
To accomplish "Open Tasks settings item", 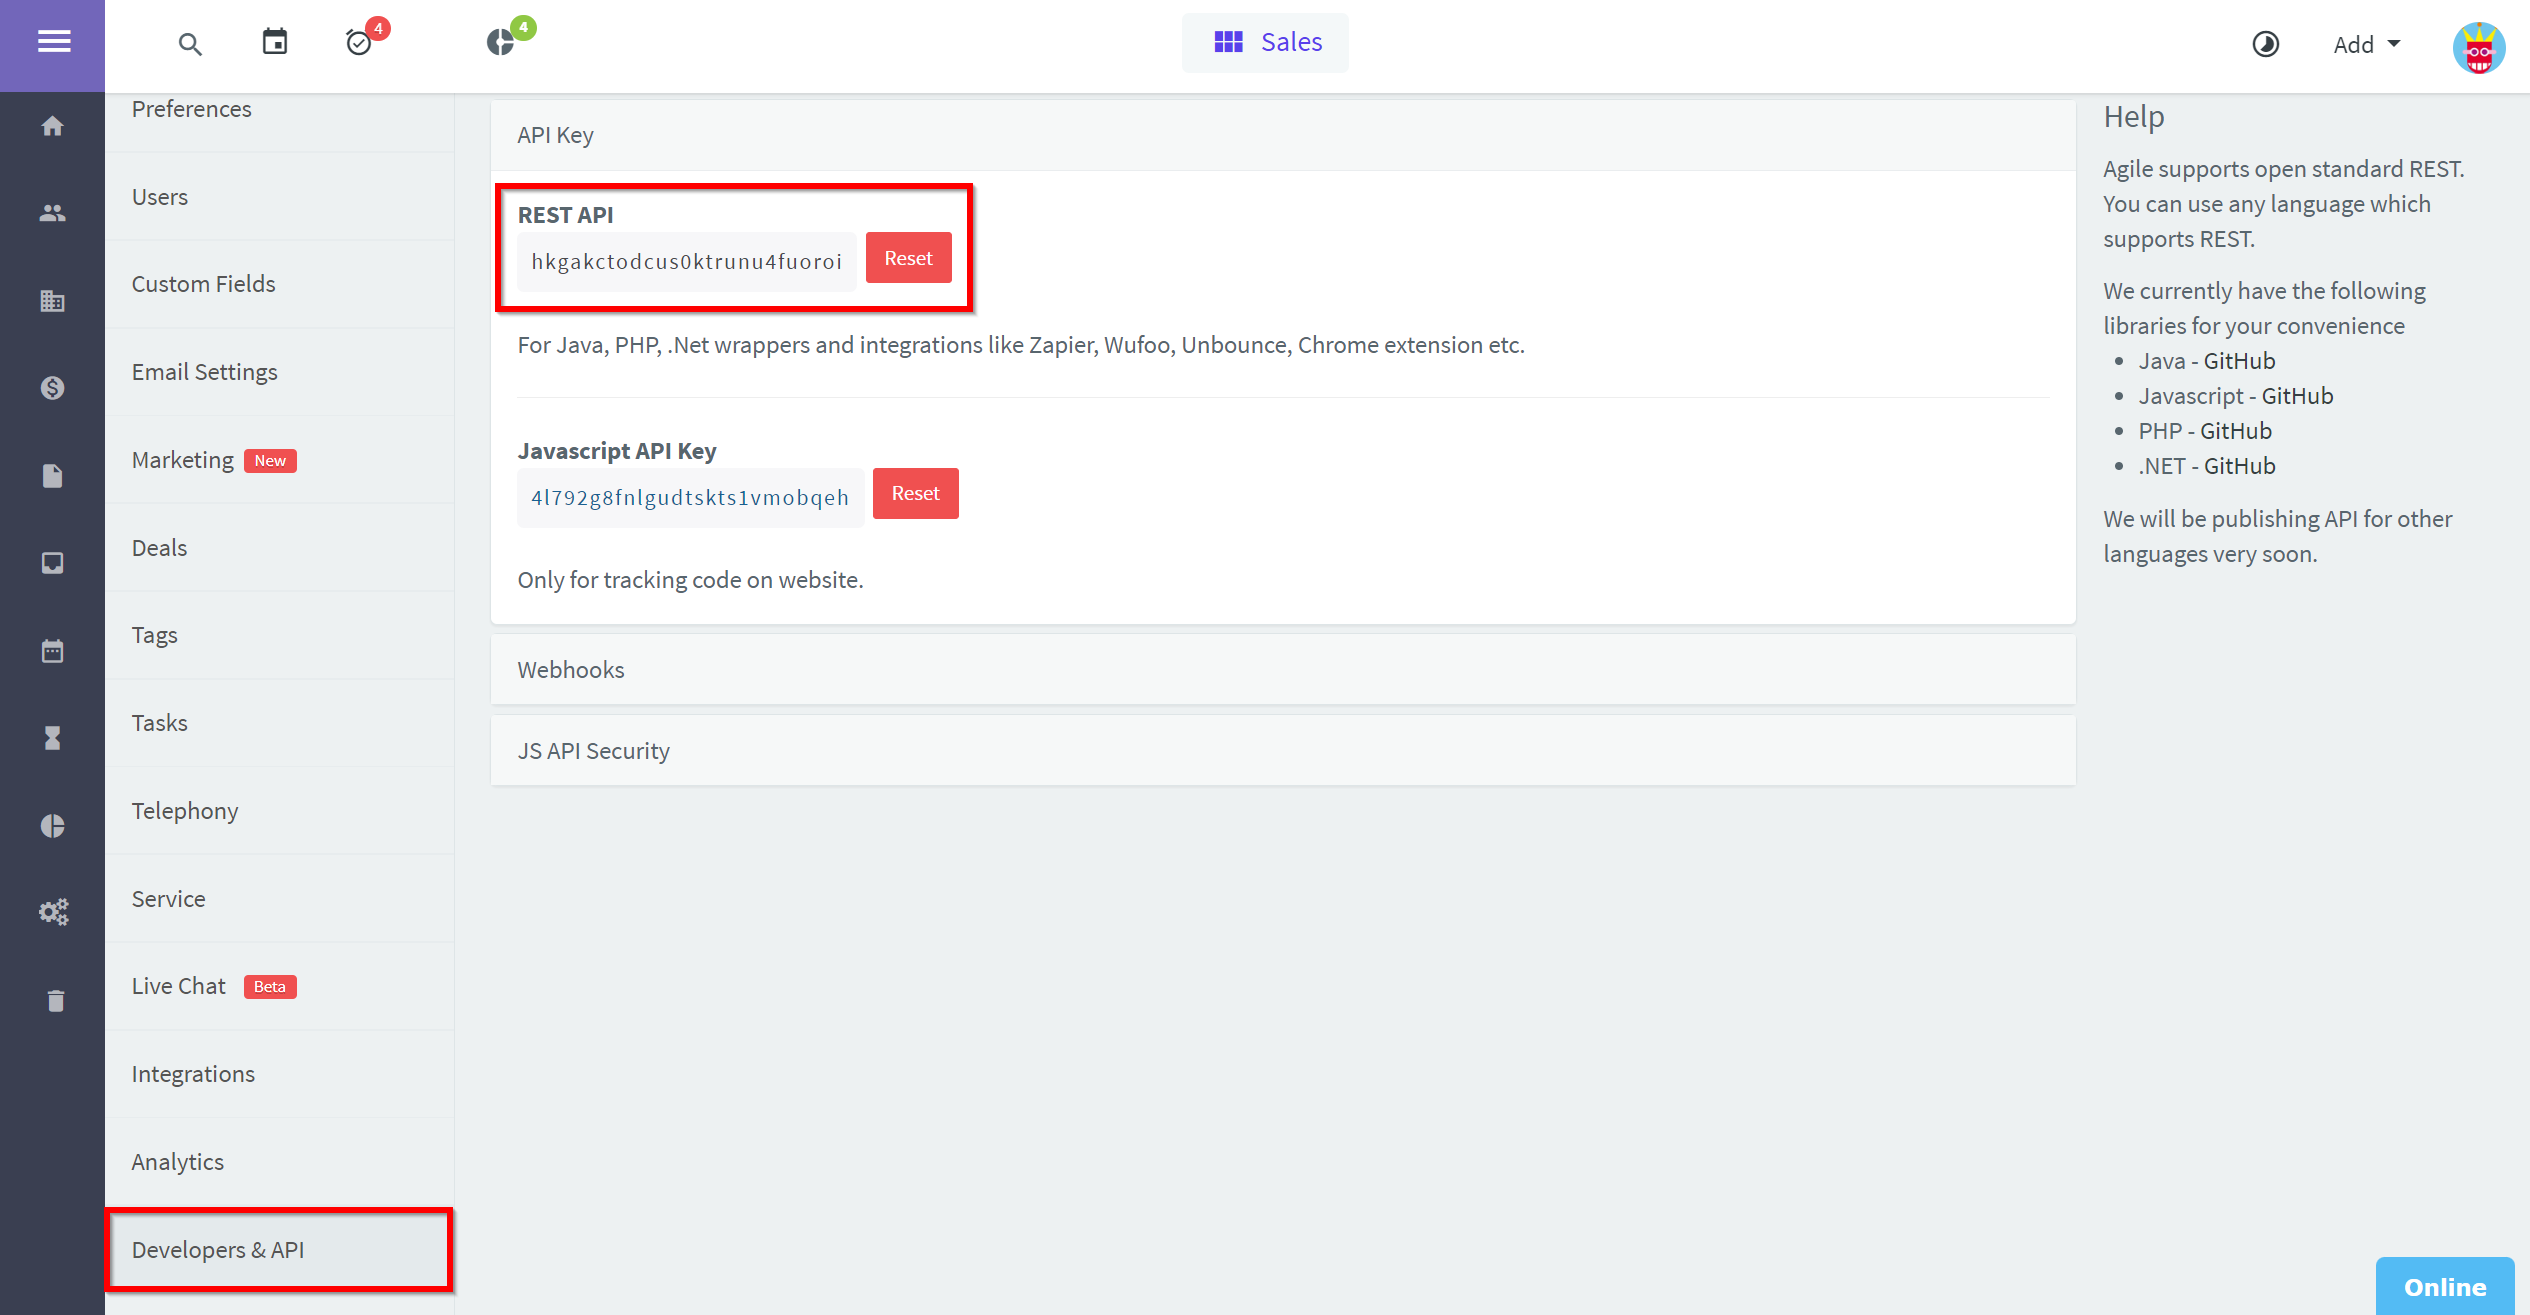I will (279, 723).
